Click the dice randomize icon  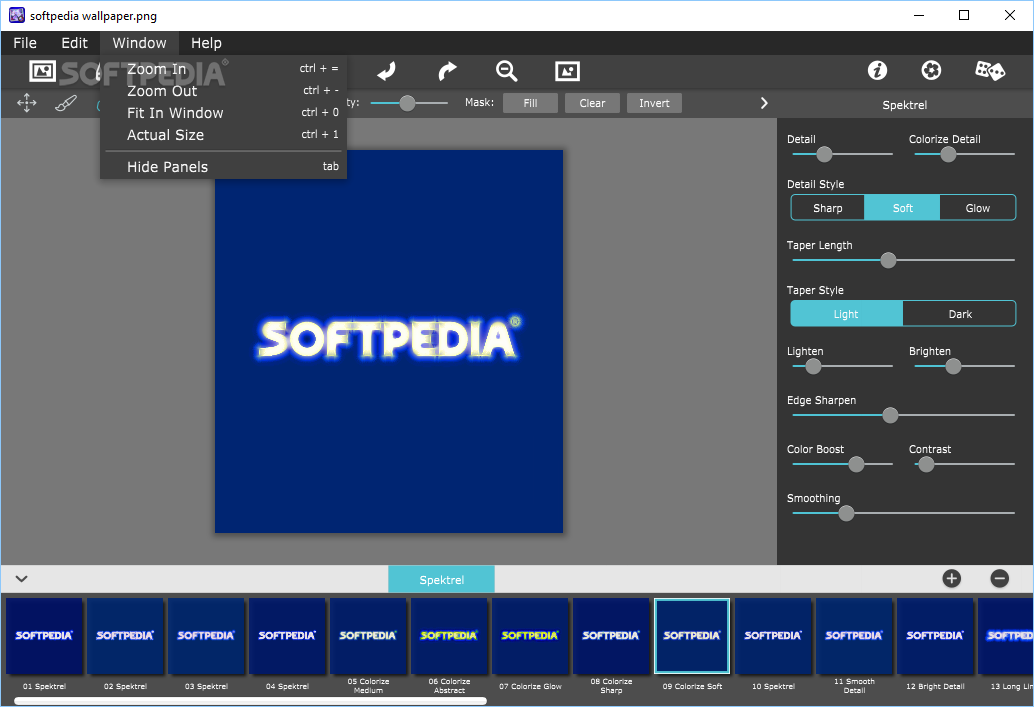pos(990,70)
